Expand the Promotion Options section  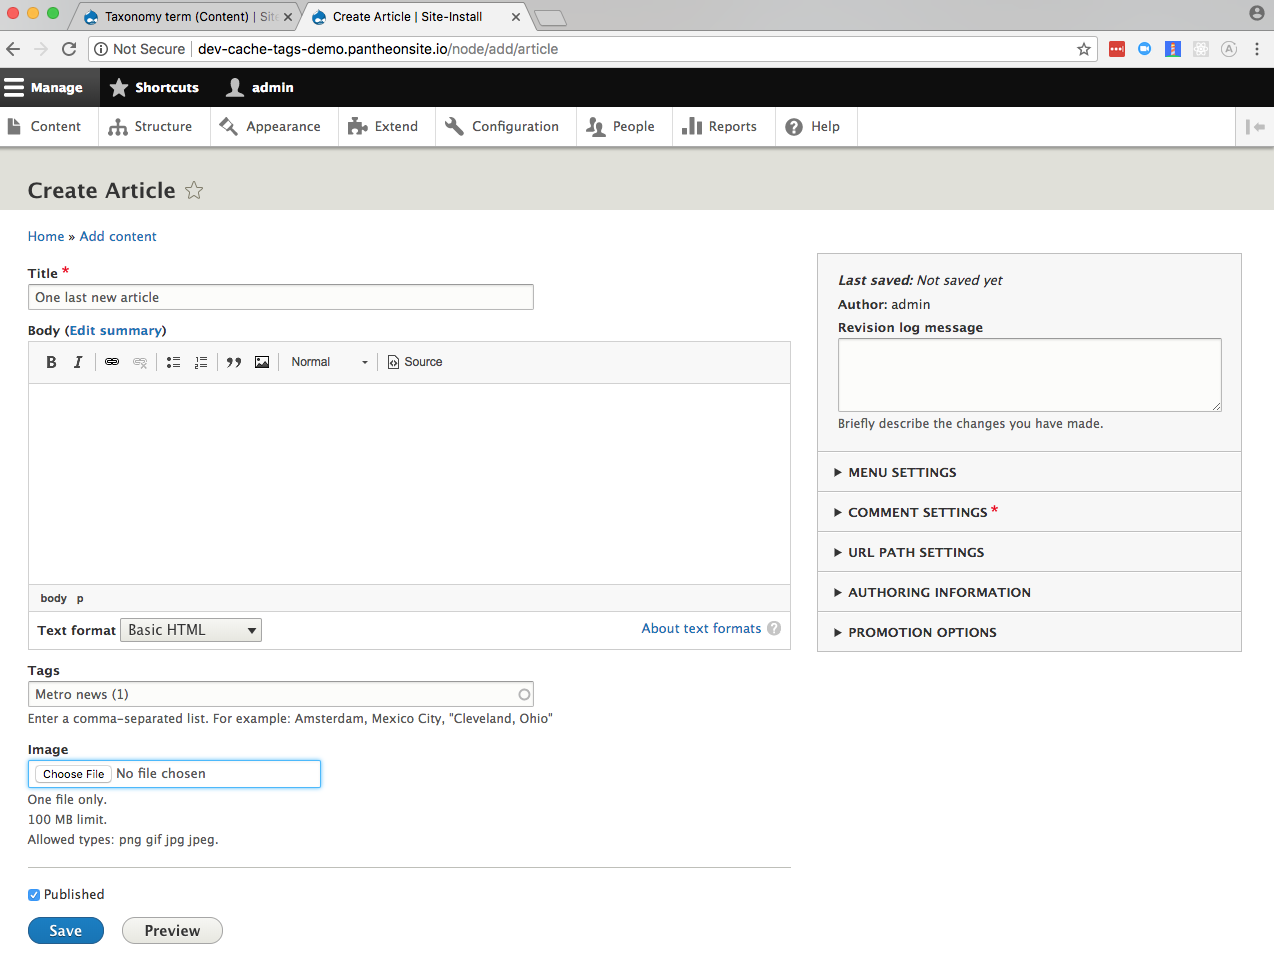pos(921,632)
